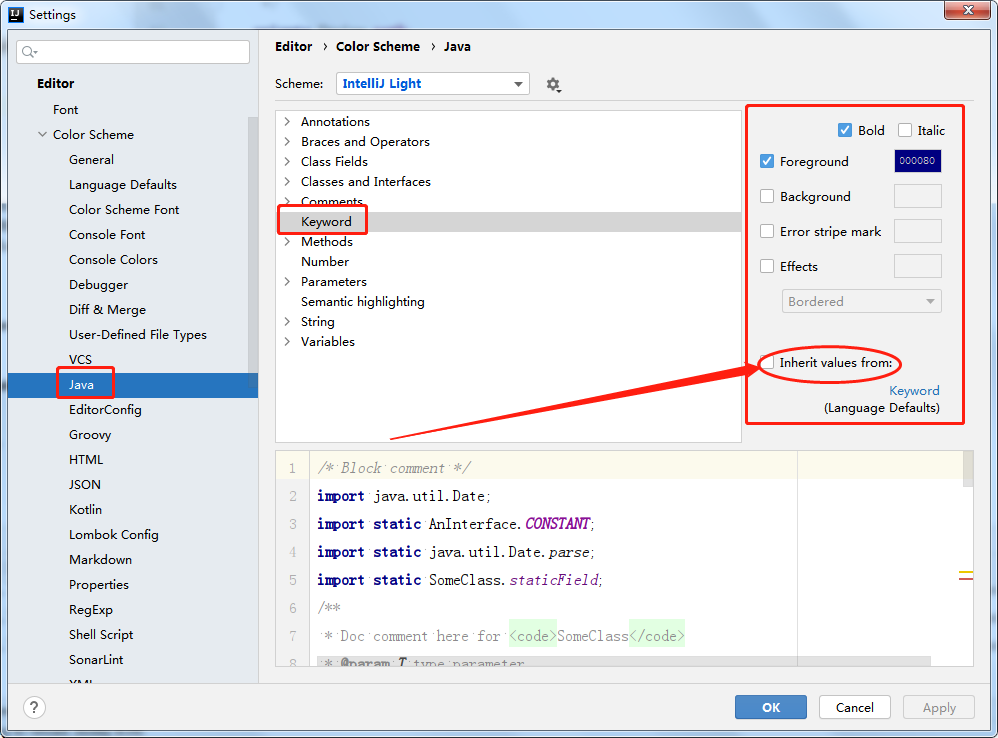Viewport: 998px width, 738px height.
Task: Select JSON in the sidebar
Action: point(85,484)
